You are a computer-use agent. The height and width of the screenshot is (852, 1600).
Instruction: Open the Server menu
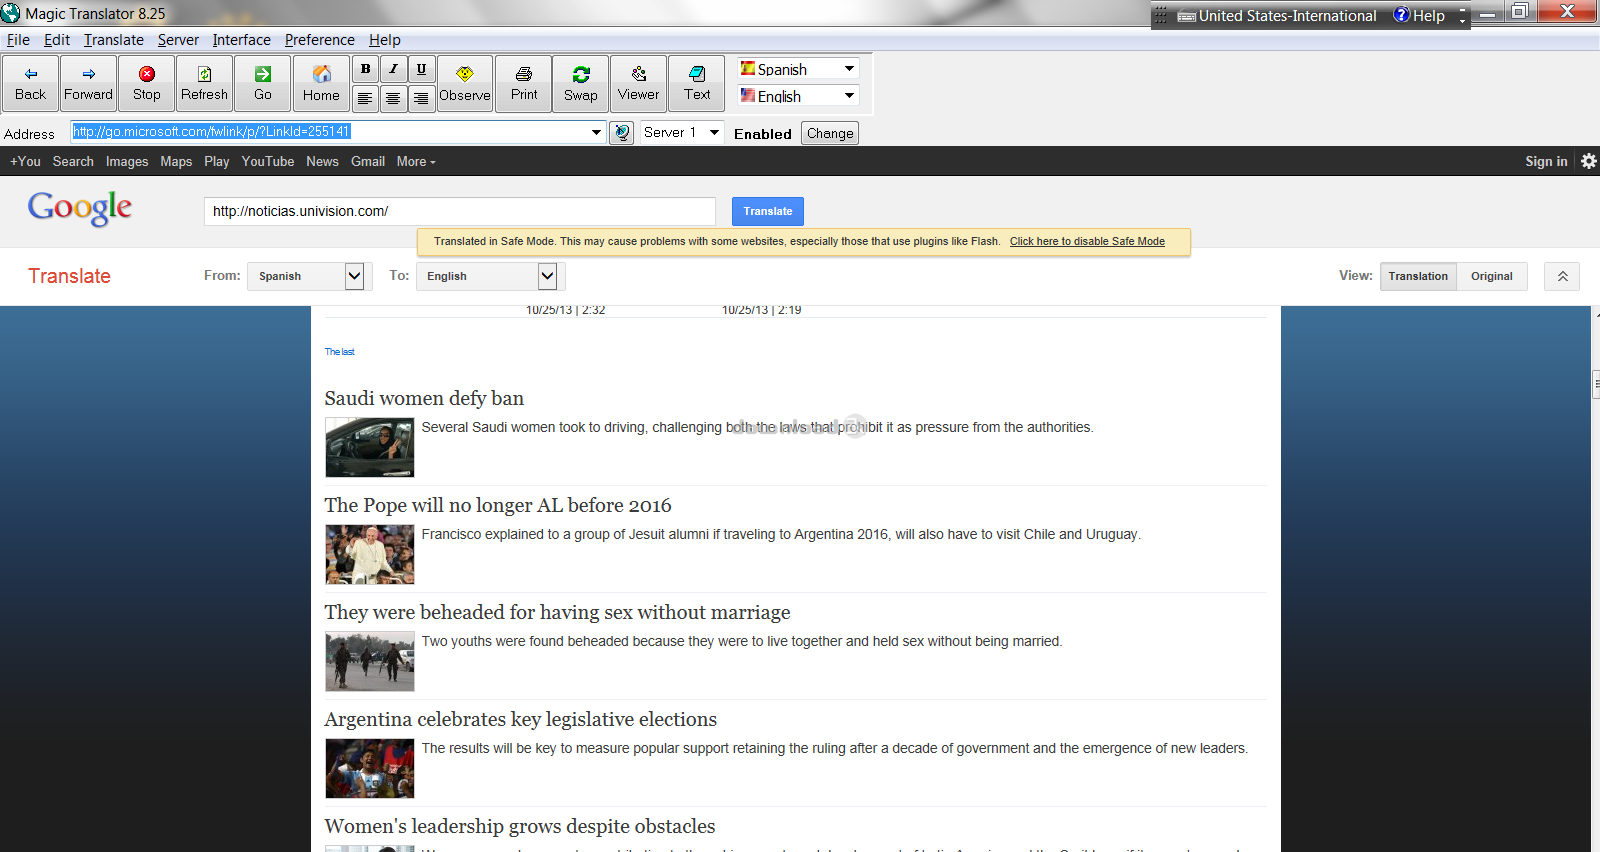(178, 40)
